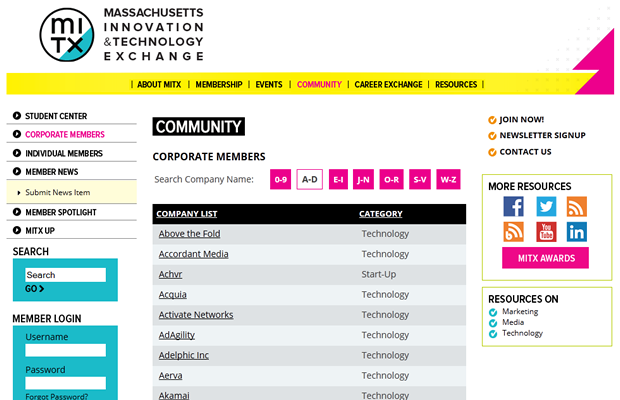Viewport: 620px width, 400px height.
Task: Click the Start-Up category for Achvr
Action: click(379, 274)
